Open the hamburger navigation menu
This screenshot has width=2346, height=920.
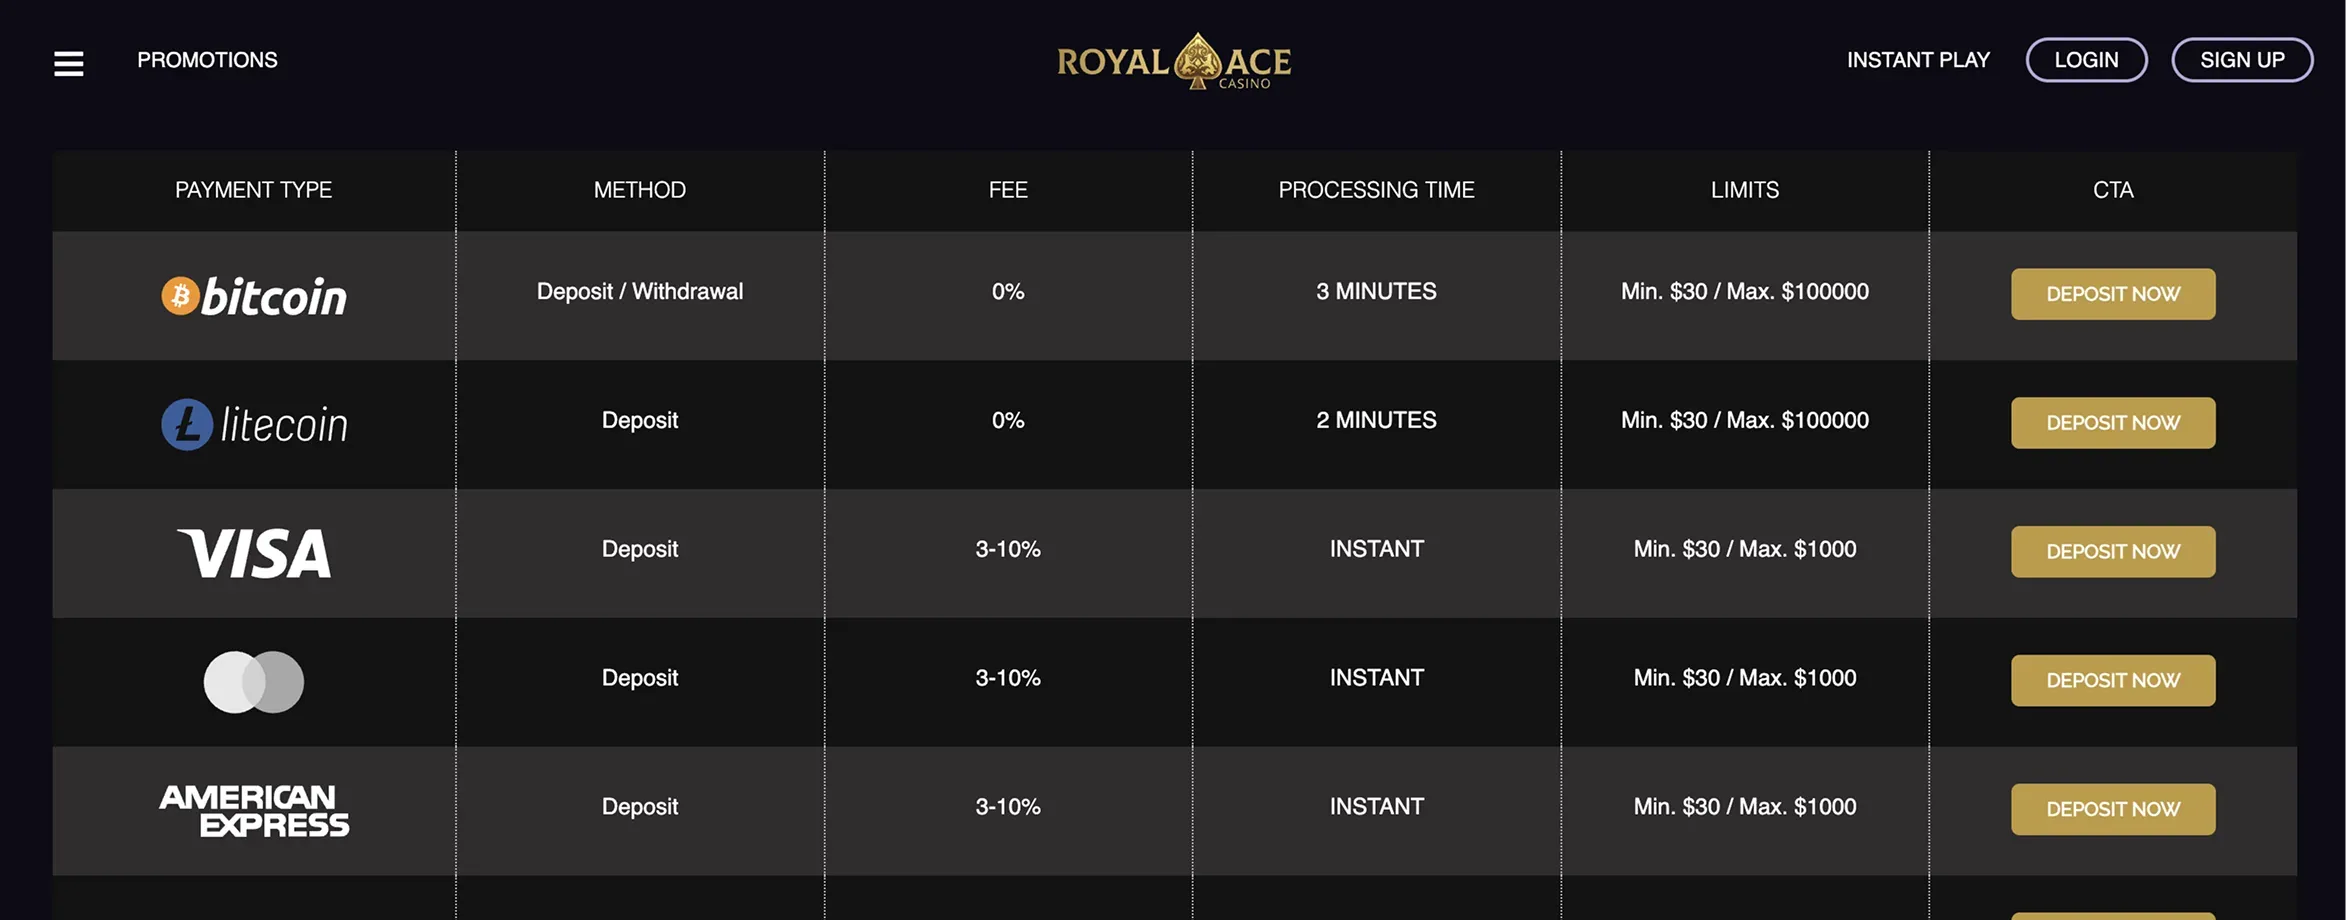click(x=67, y=62)
